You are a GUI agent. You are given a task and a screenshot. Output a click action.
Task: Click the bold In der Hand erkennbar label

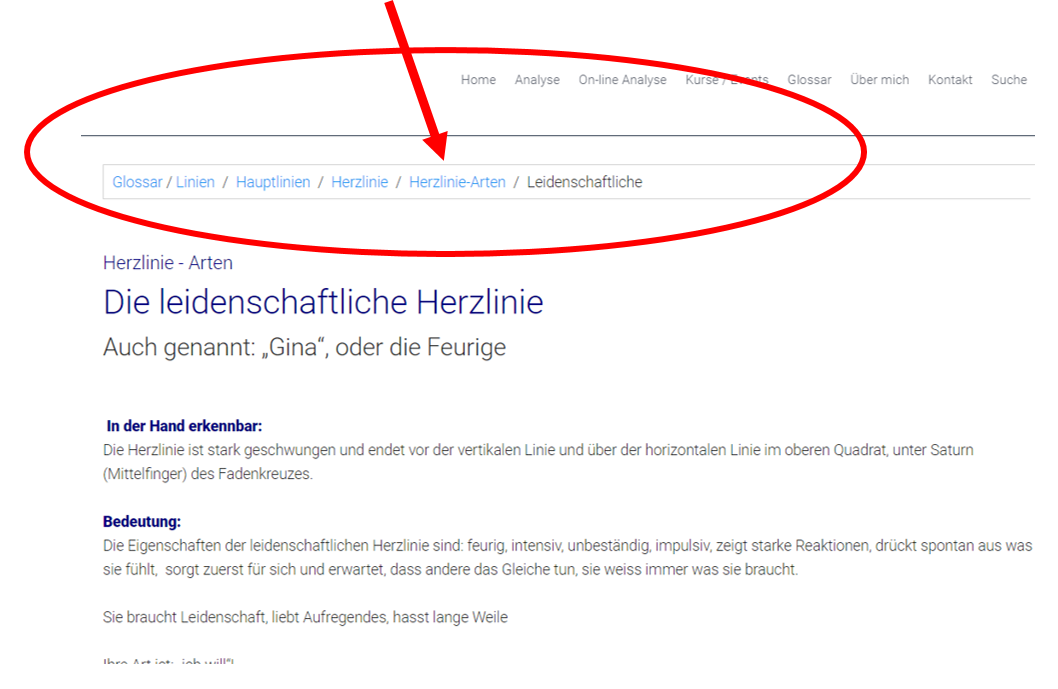click(184, 426)
